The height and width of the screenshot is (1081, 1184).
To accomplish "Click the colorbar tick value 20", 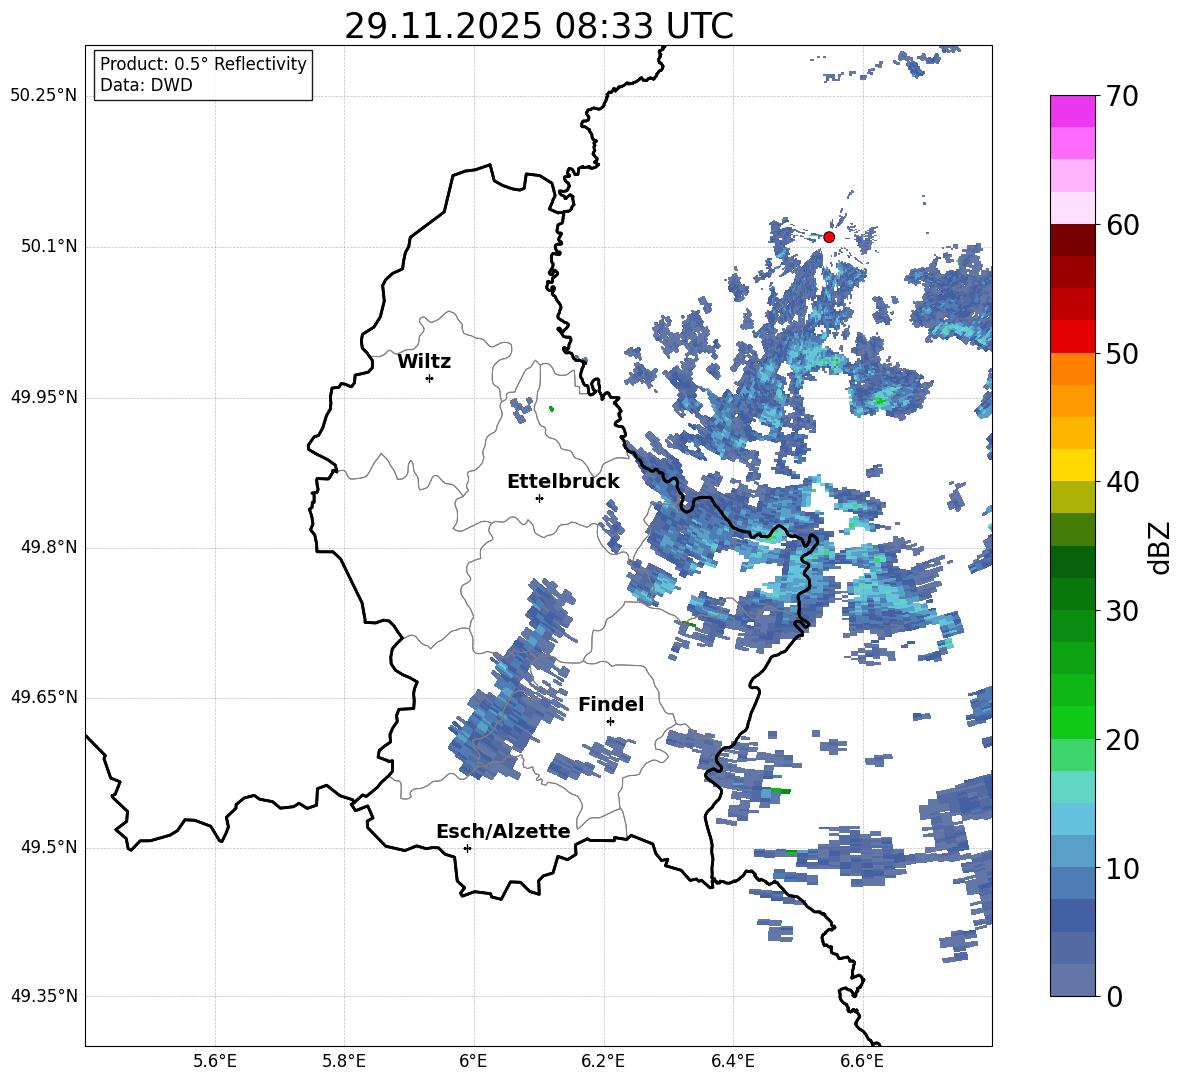I will point(1123,739).
